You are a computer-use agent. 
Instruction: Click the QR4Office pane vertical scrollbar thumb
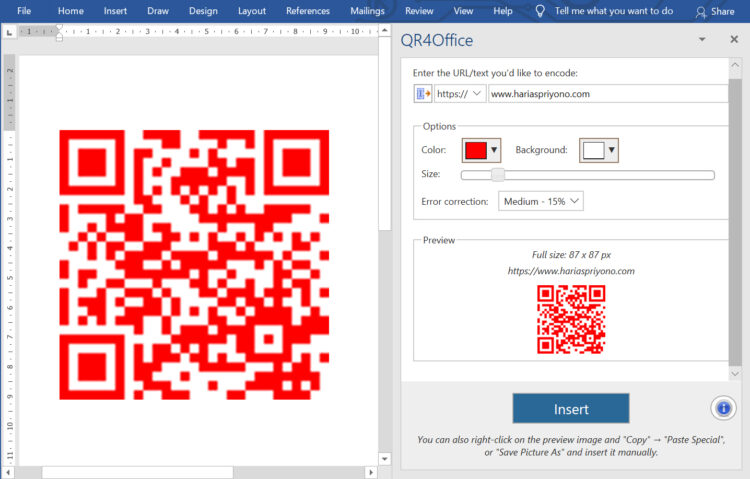tap(735, 223)
